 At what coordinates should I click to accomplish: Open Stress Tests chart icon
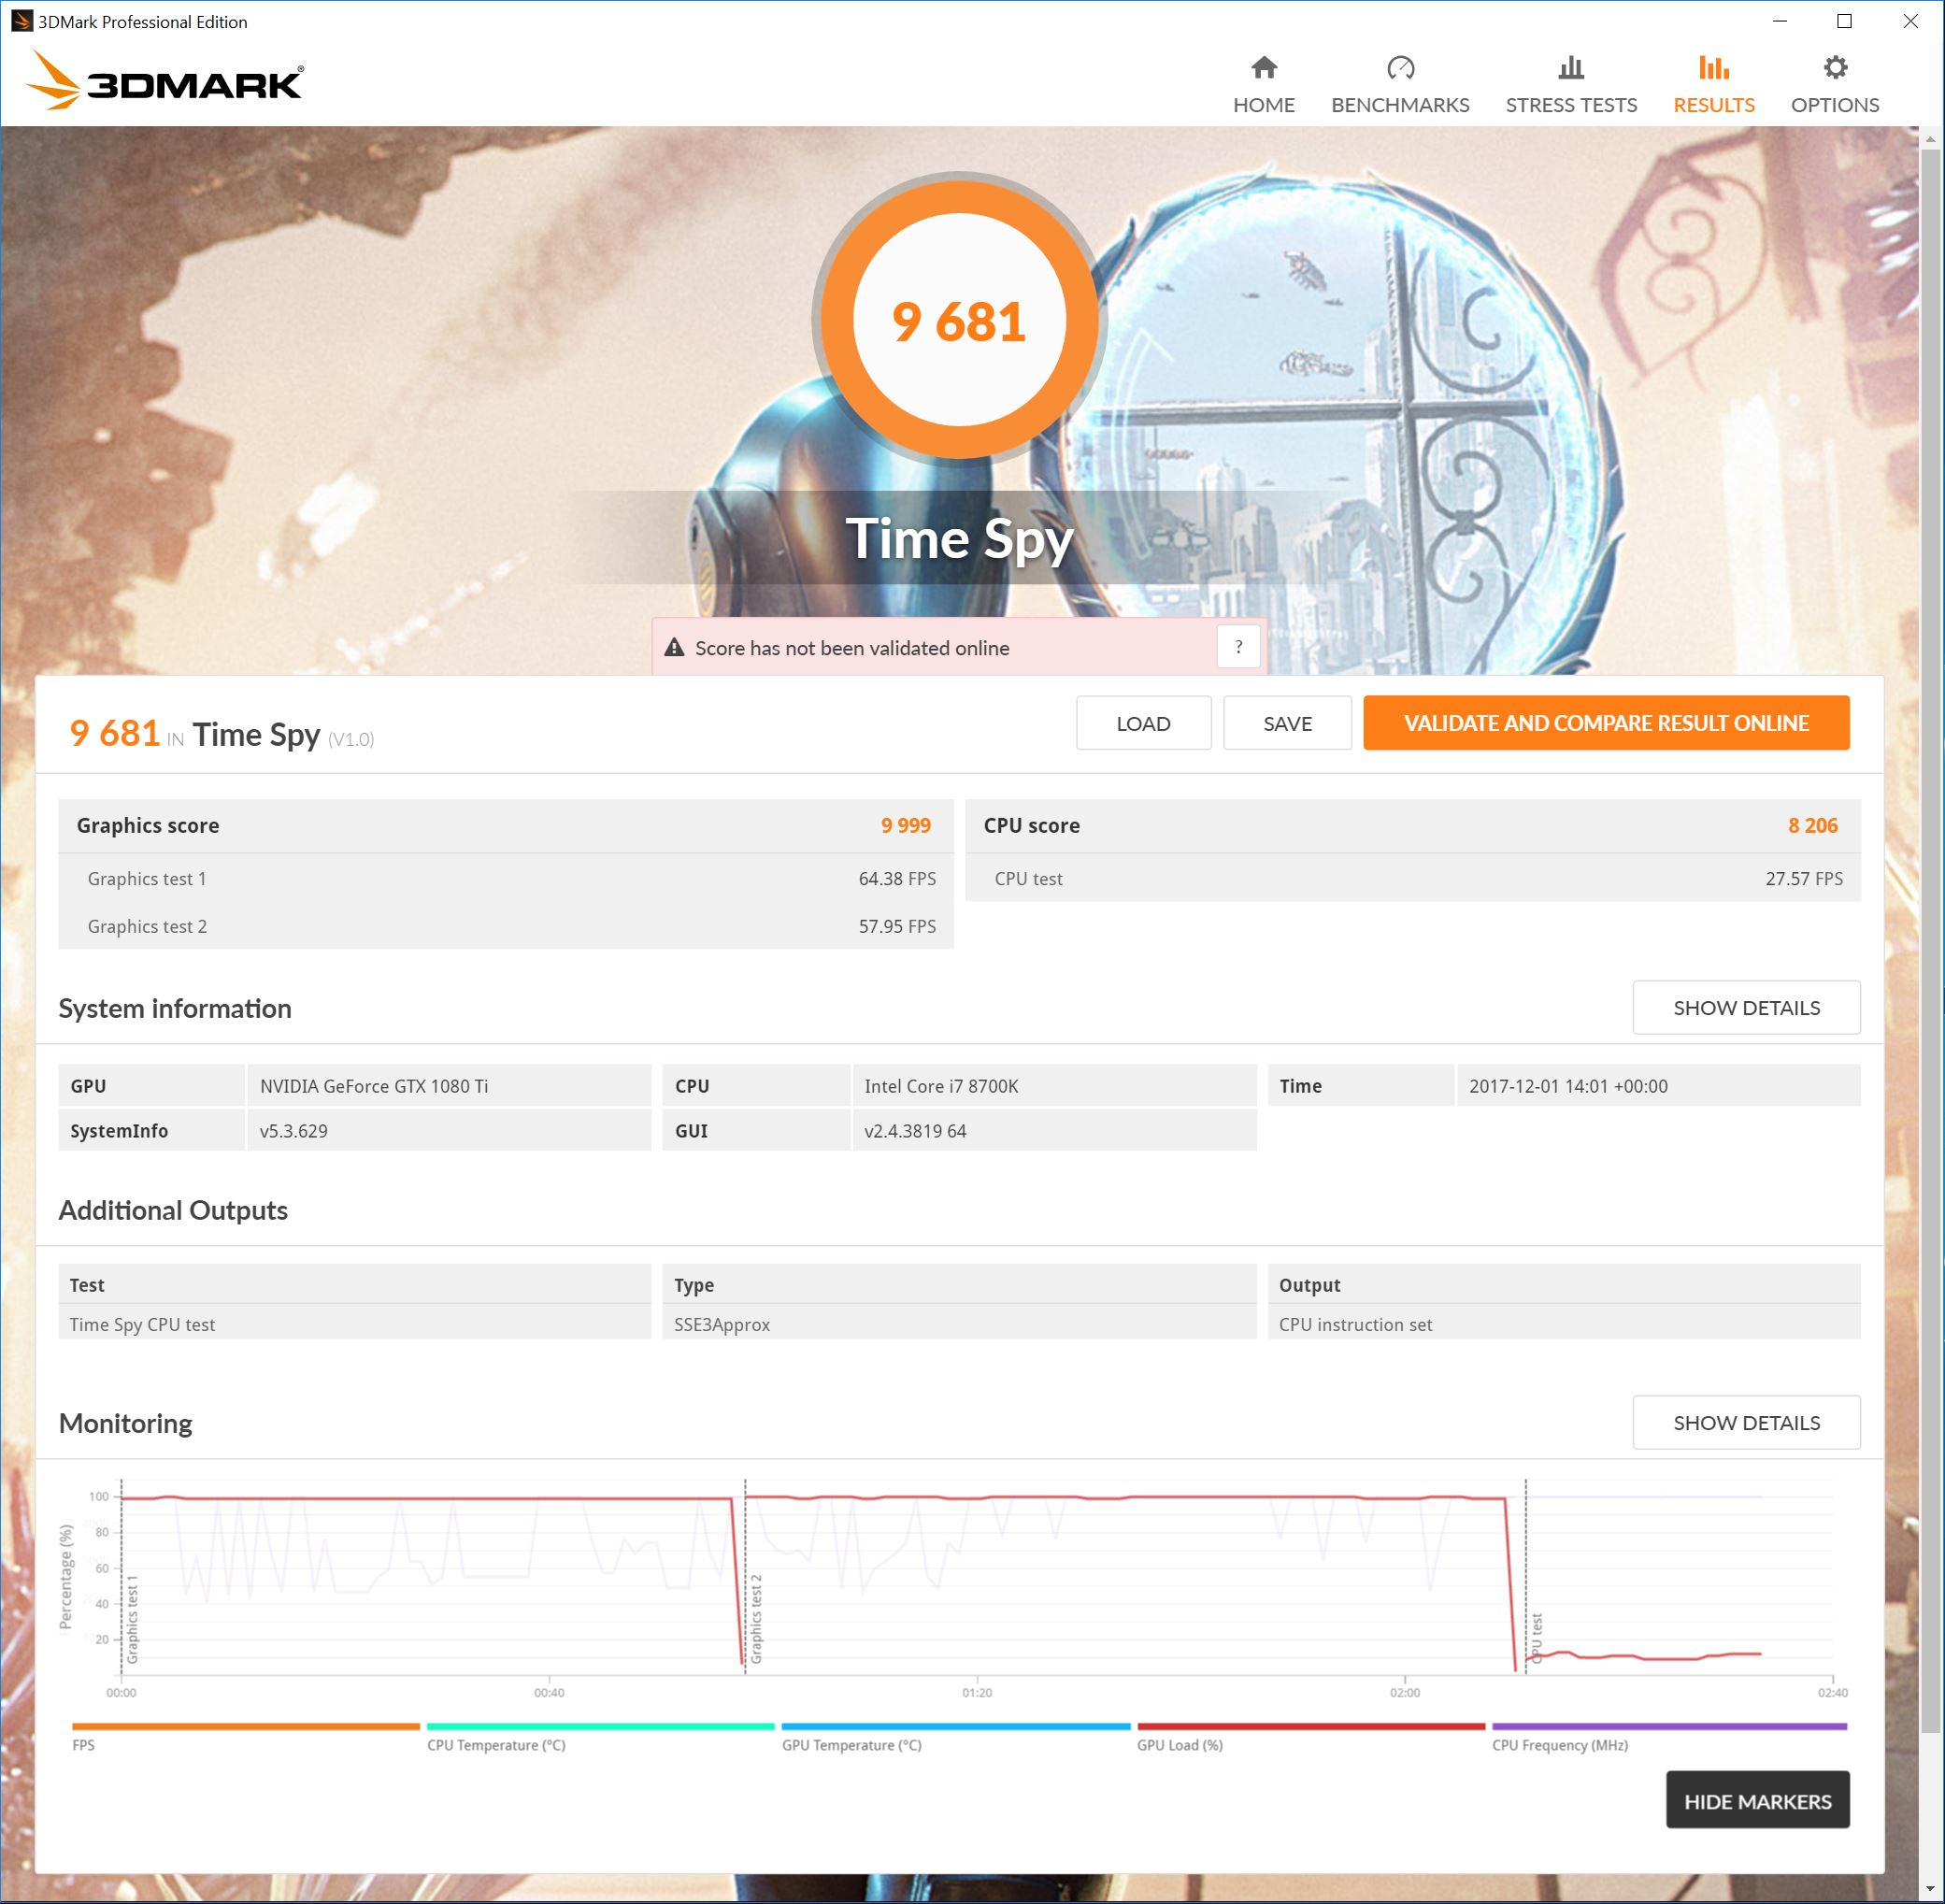(1571, 68)
